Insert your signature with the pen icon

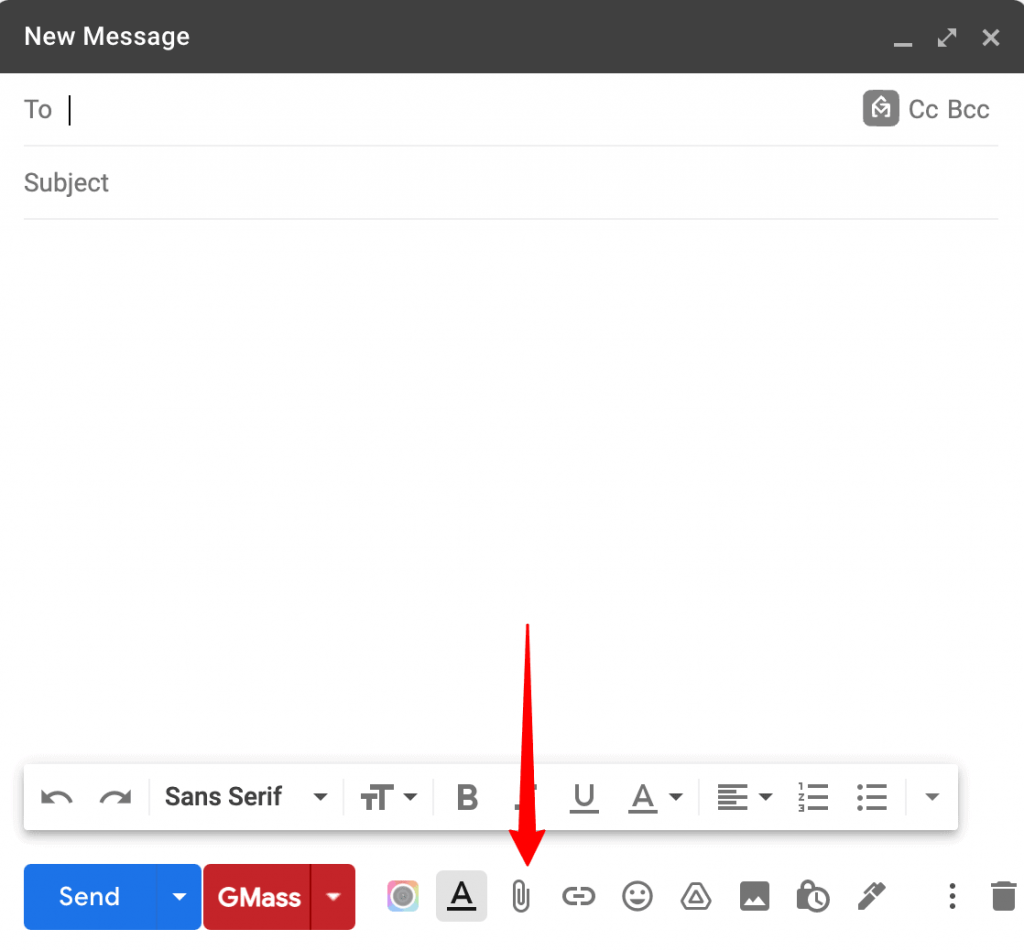tap(871, 896)
